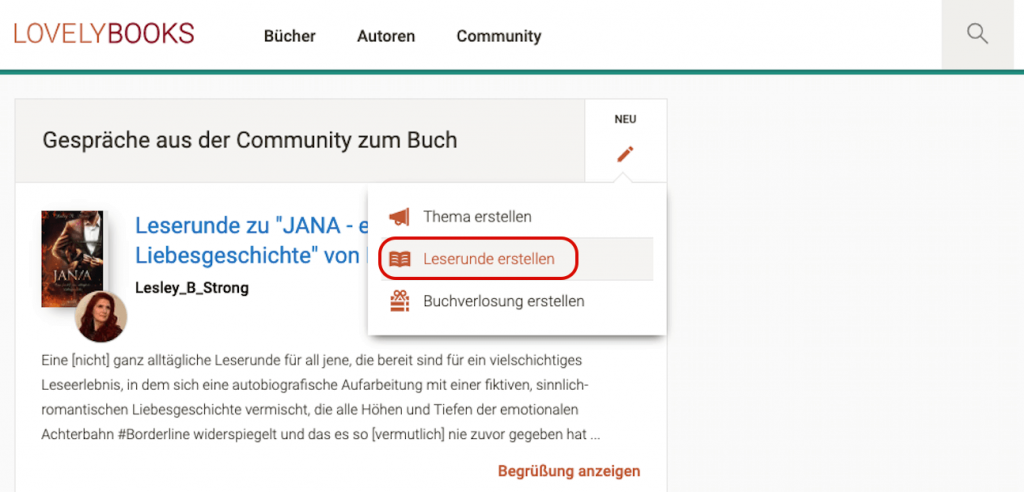This screenshot has height=492, width=1024.
Task: Click 'Gespräche aus der Community zum Buch' heading
Action: coord(249,140)
